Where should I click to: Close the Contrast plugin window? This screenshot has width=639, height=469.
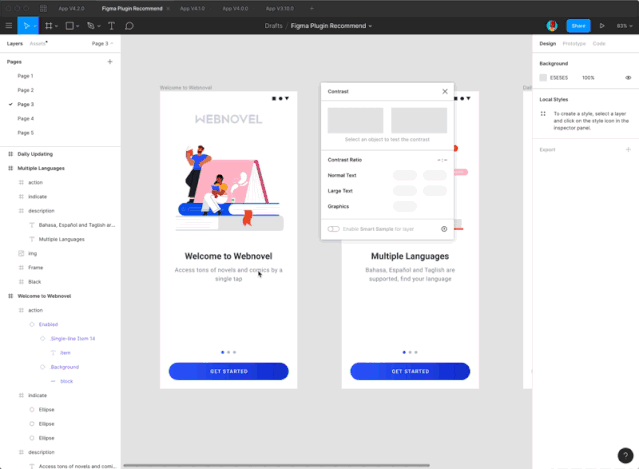click(445, 91)
